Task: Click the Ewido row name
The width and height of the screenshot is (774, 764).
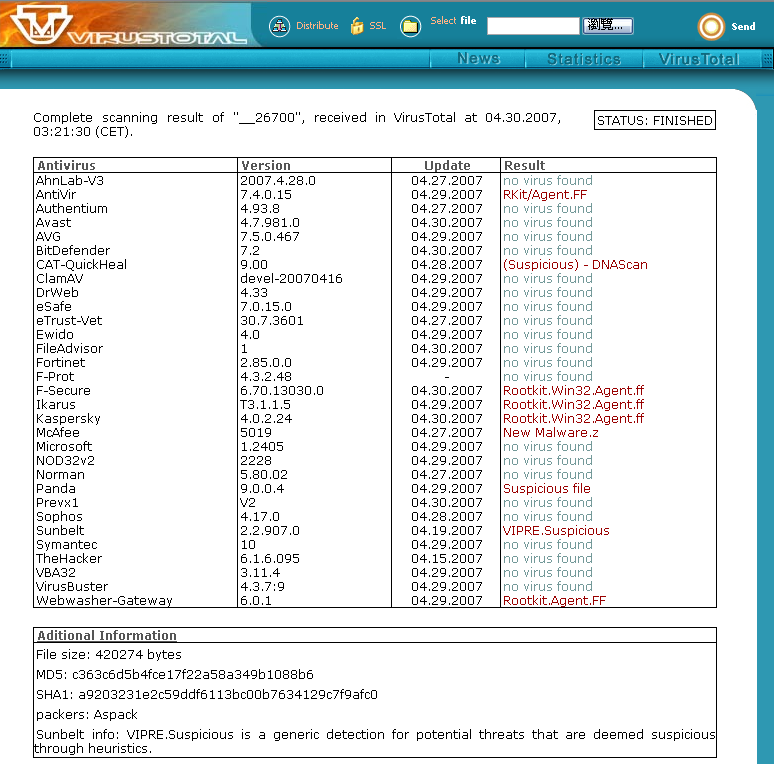Action: click(x=54, y=335)
